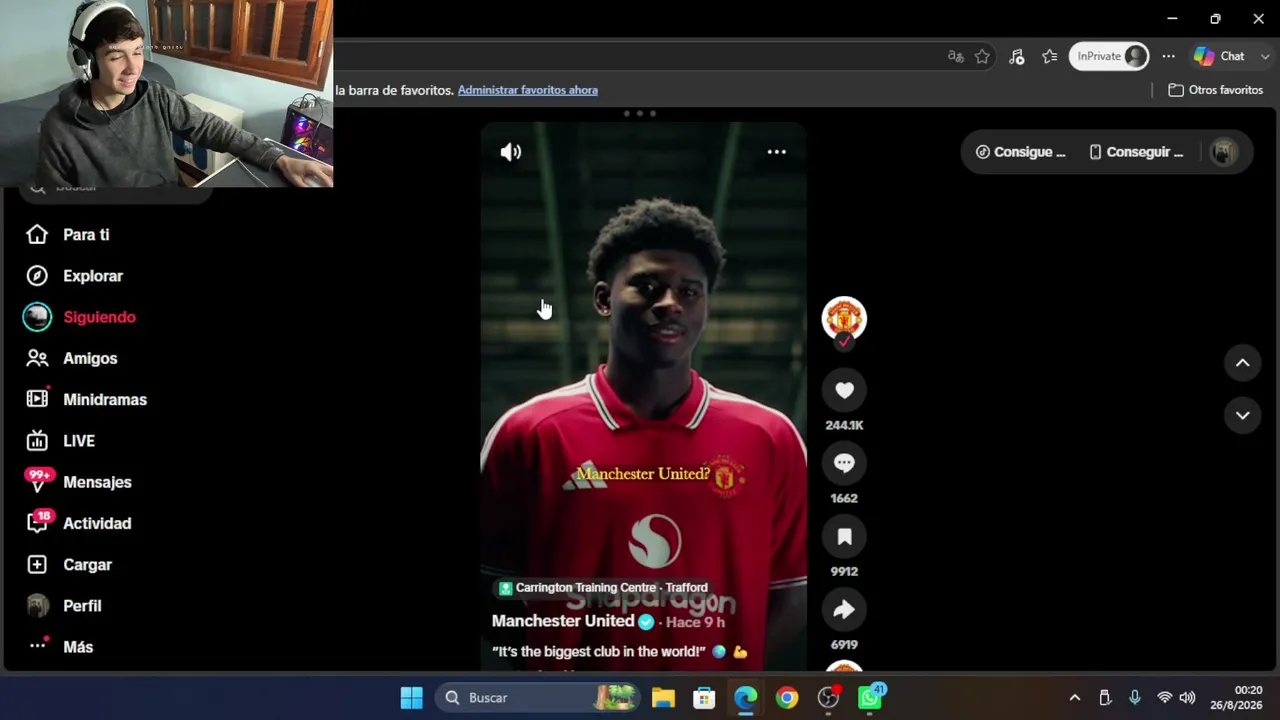Viewport: 1280px width, 720px height.
Task: Open the Otros favoritos folder
Action: (x=1216, y=90)
